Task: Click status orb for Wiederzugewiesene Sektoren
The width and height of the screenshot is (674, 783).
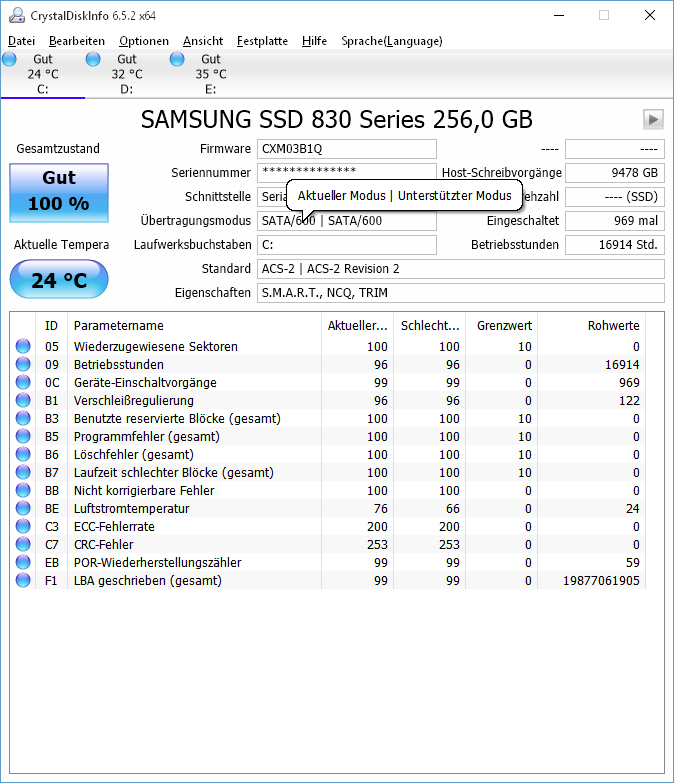Action: 23,346
